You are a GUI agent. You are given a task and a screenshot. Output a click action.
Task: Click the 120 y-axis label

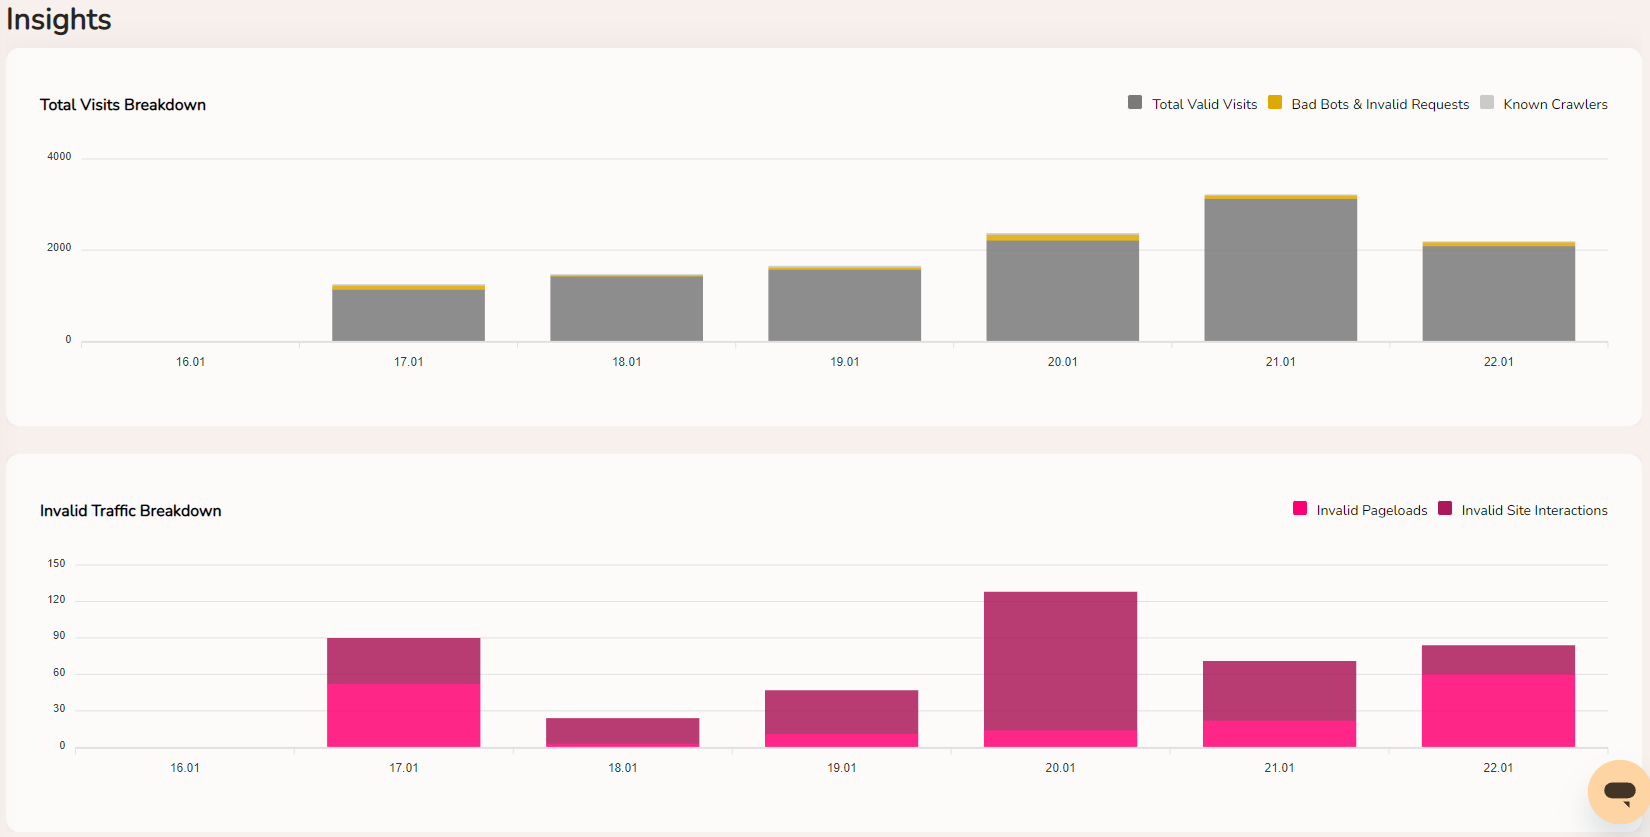[56, 599]
